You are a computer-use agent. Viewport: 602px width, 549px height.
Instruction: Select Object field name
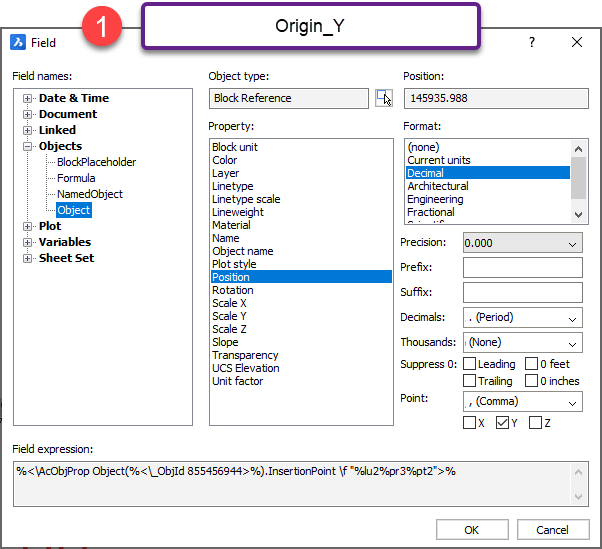(74, 210)
